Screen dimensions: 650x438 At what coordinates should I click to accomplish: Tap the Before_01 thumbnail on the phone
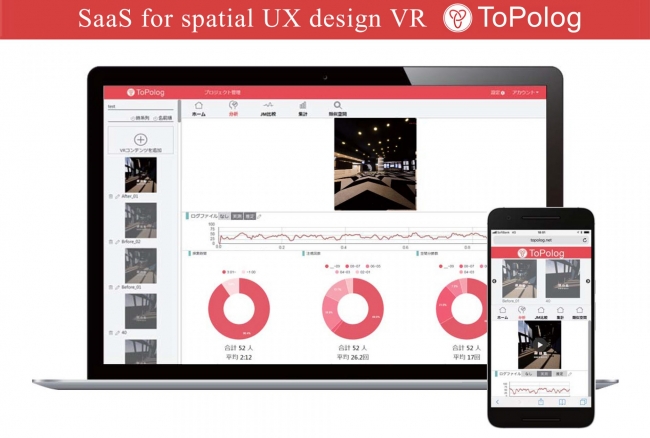519,279
